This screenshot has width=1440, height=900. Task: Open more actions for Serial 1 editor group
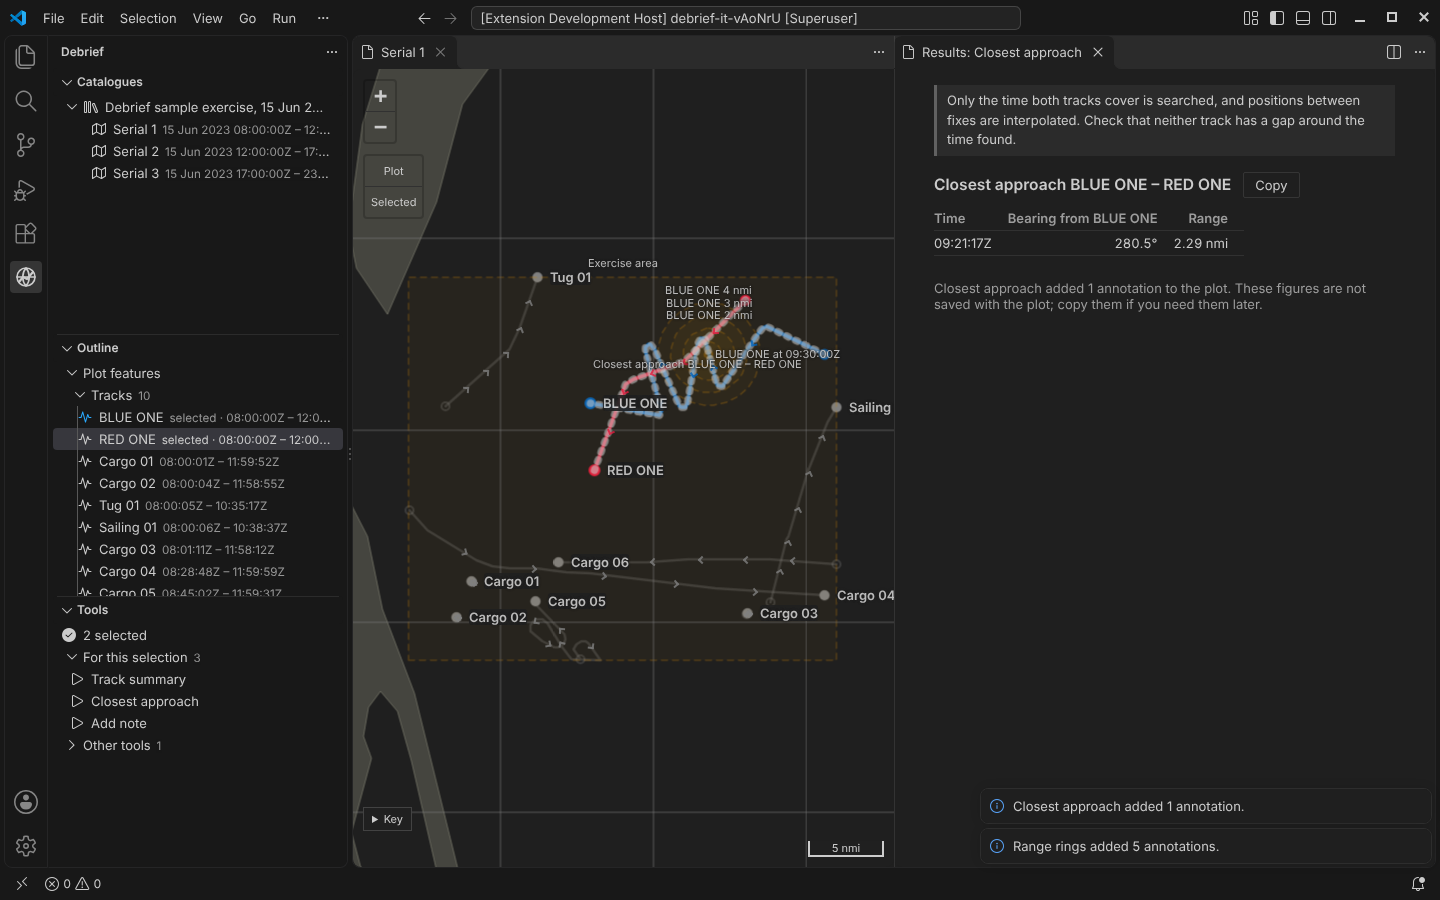click(879, 52)
